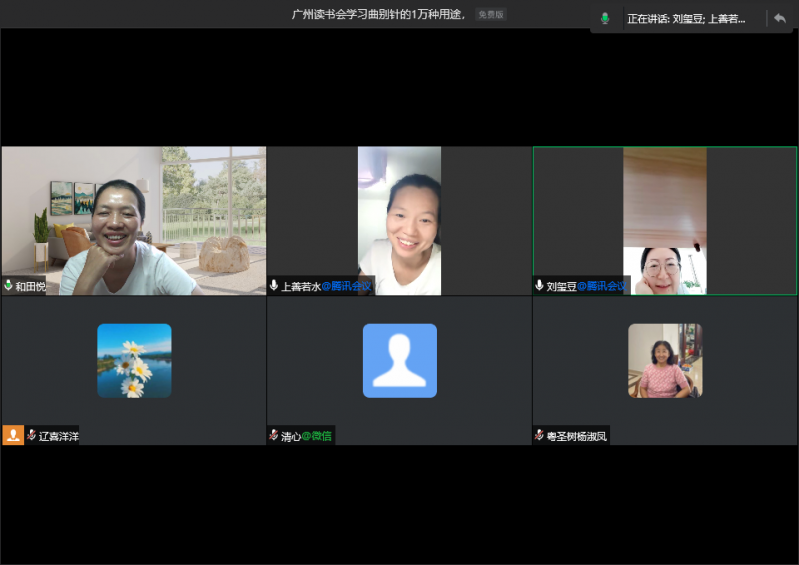Click the microphone icon beside 上善若水
Image resolution: width=799 pixels, height=565 pixels.
click(274, 285)
